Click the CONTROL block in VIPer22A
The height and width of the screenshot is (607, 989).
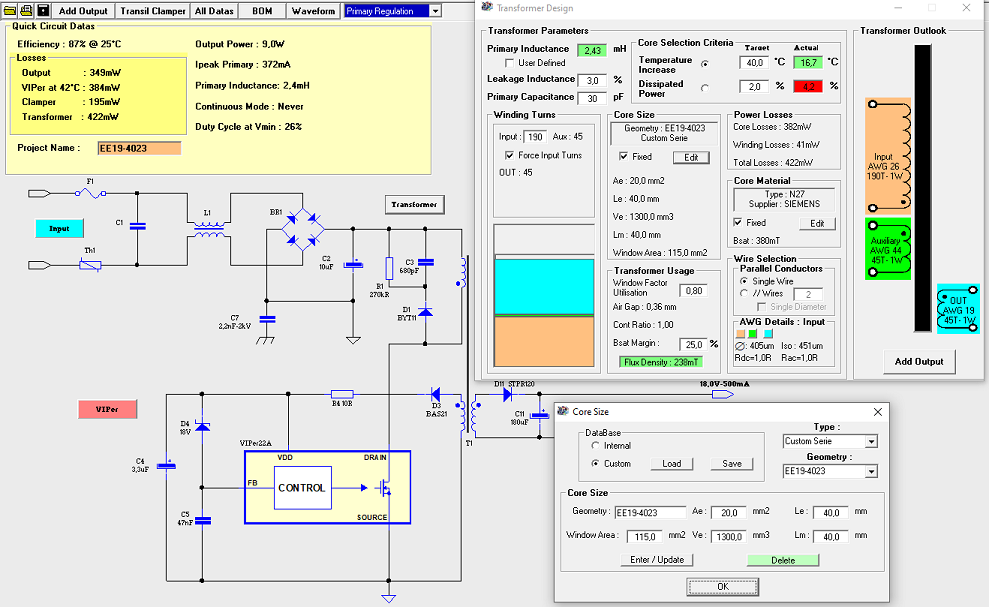tap(301, 488)
